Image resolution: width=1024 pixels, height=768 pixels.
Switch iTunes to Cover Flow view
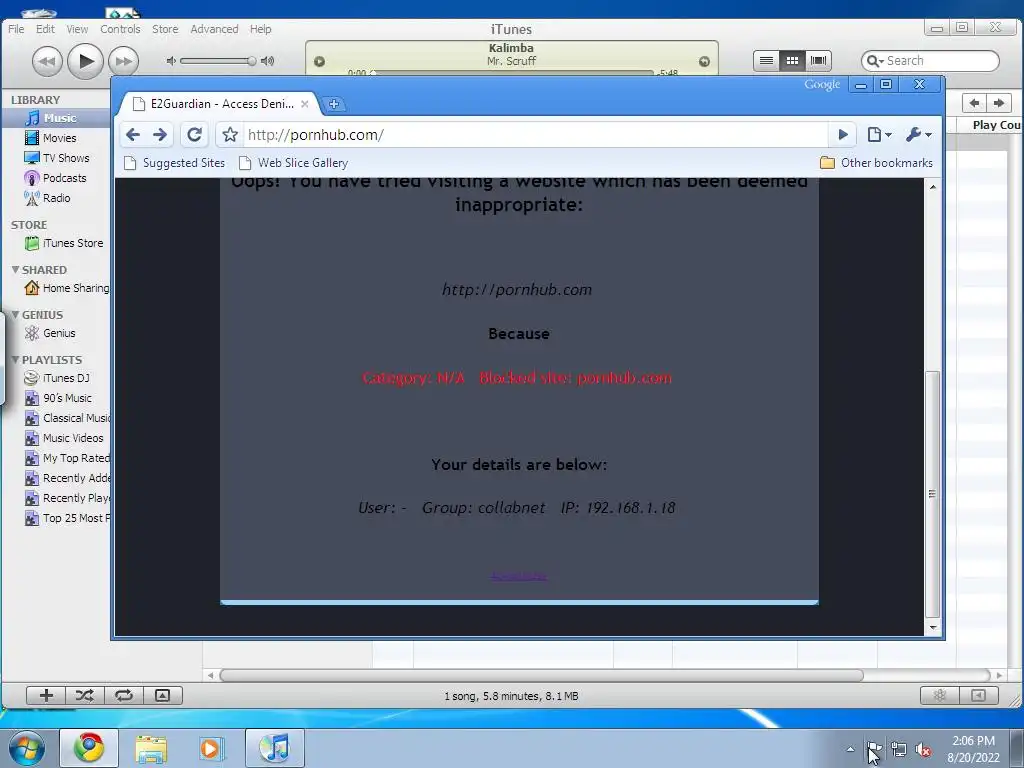point(818,61)
